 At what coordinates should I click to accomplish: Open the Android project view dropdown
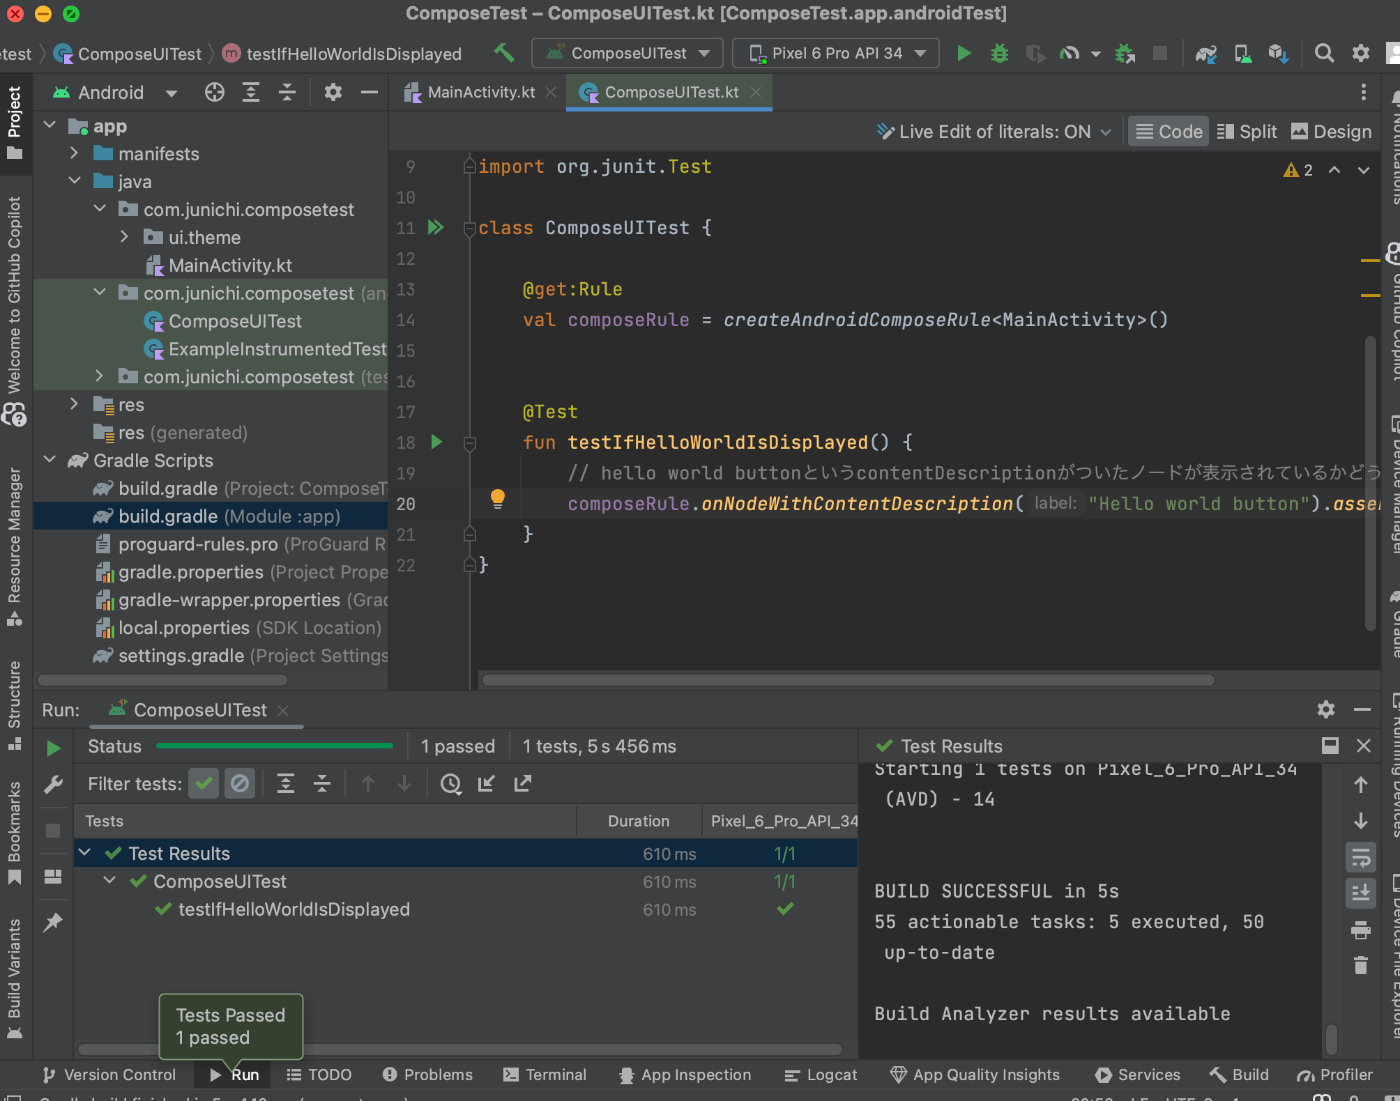[114, 92]
